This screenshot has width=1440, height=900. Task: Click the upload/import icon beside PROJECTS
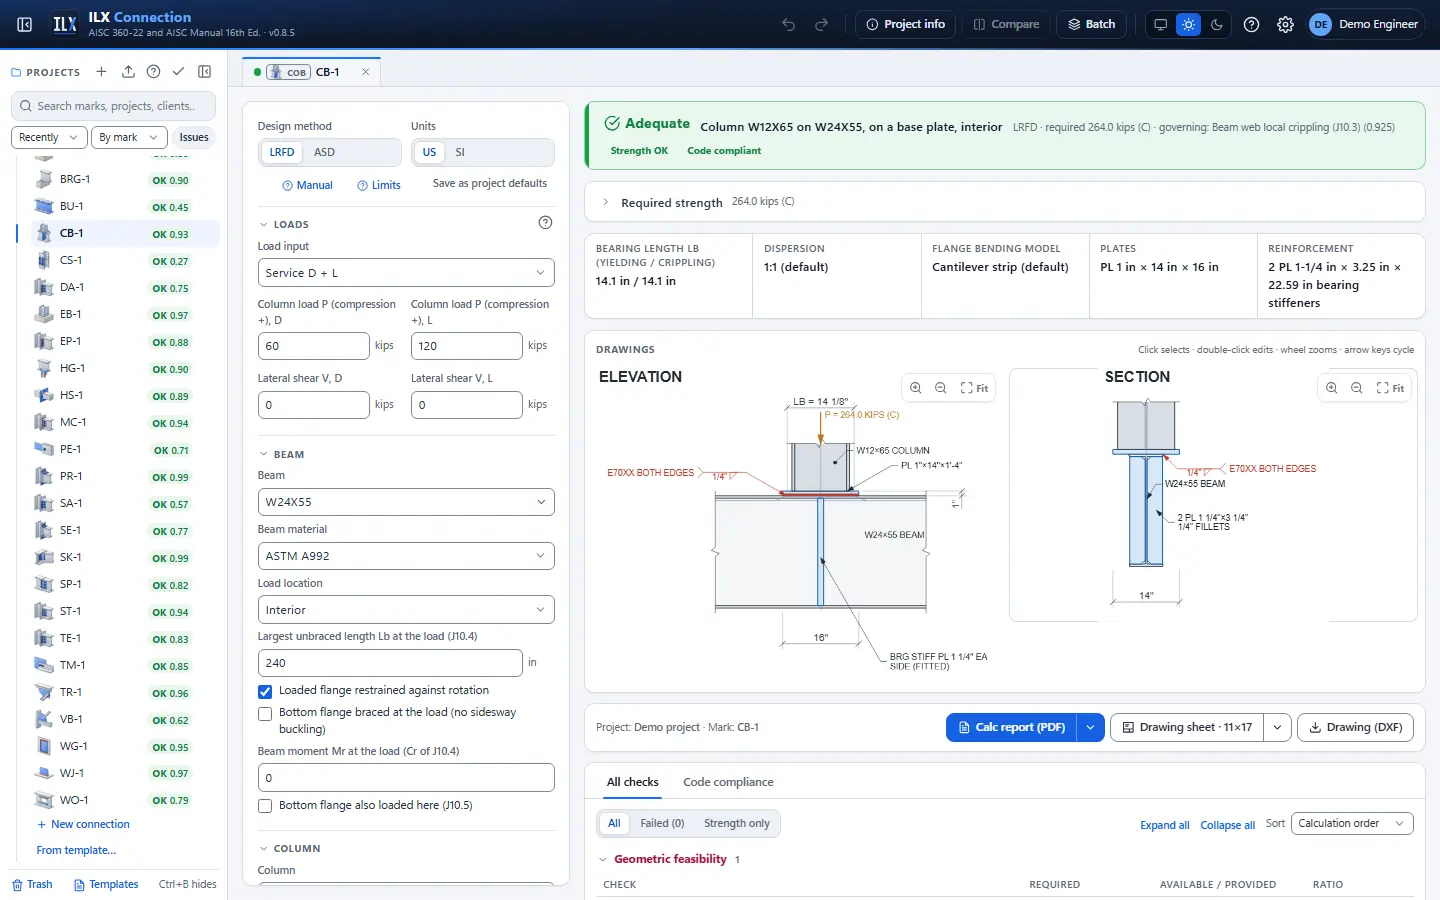(x=128, y=72)
